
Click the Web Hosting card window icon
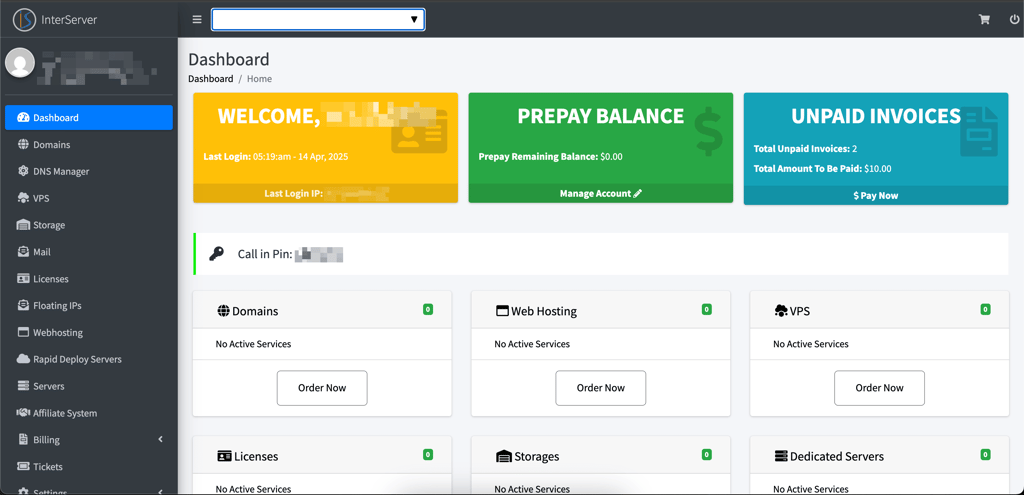point(502,311)
